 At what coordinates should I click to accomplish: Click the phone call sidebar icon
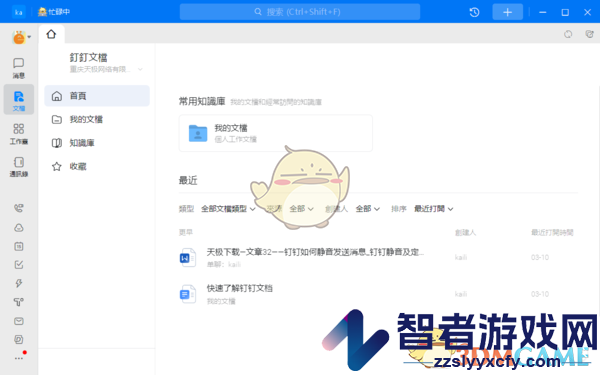[x=18, y=208]
